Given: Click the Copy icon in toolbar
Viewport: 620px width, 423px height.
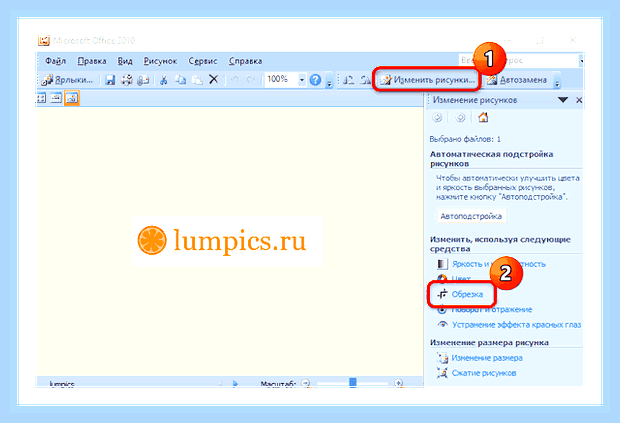Looking at the screenshot, I should point(180,80).
